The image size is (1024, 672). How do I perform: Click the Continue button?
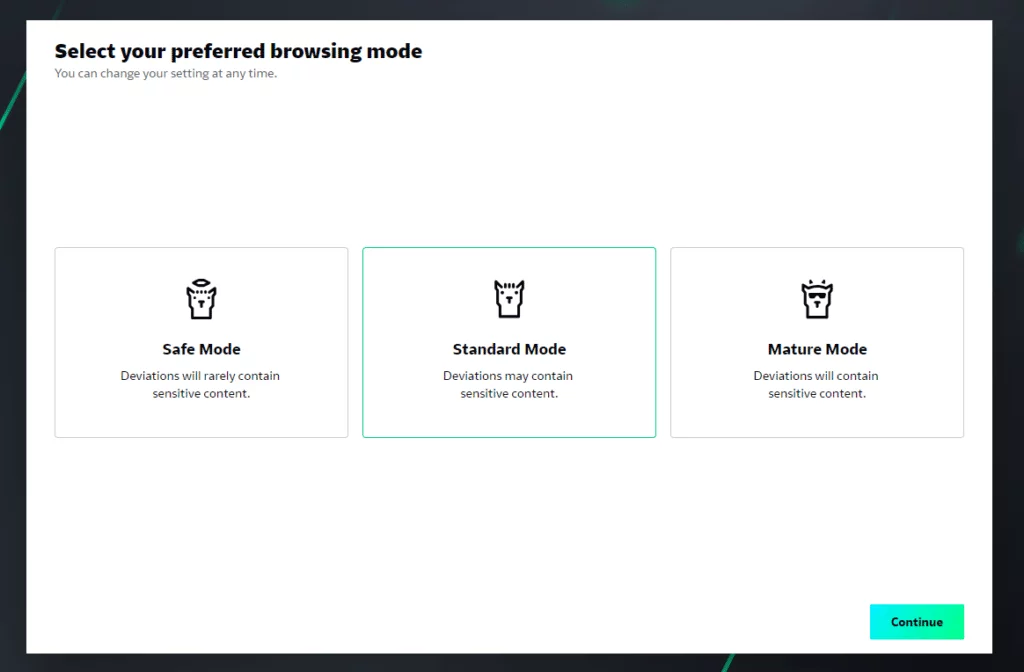[x=916, y=622]
